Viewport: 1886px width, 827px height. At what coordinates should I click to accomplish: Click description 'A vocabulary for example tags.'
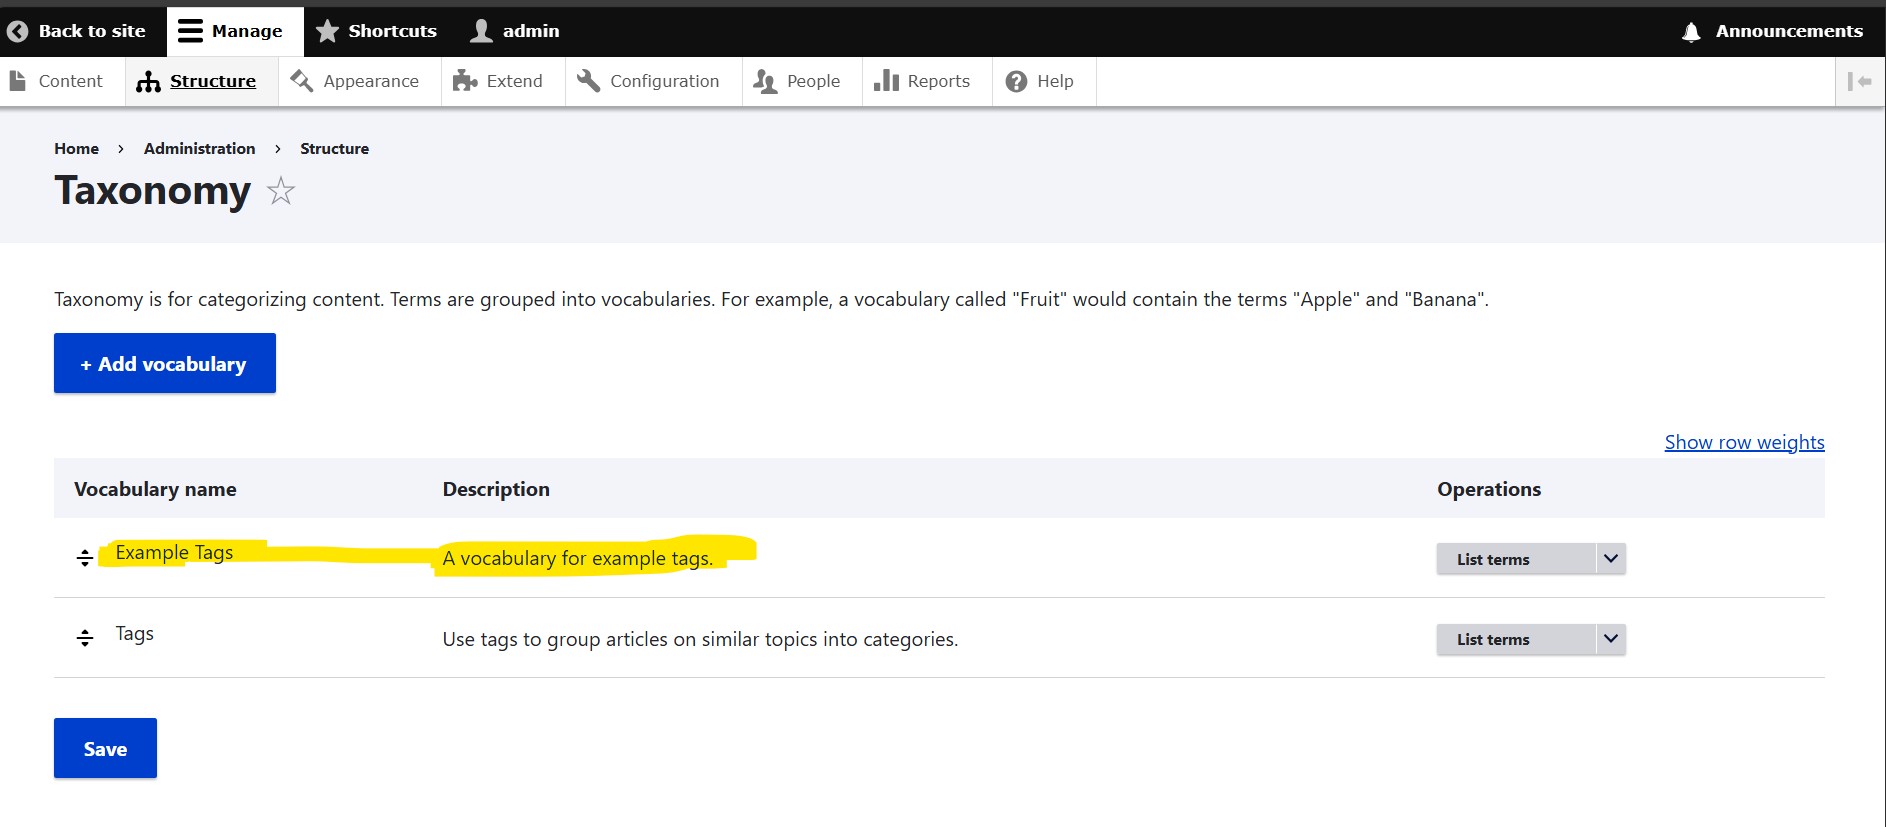(578, 558)
